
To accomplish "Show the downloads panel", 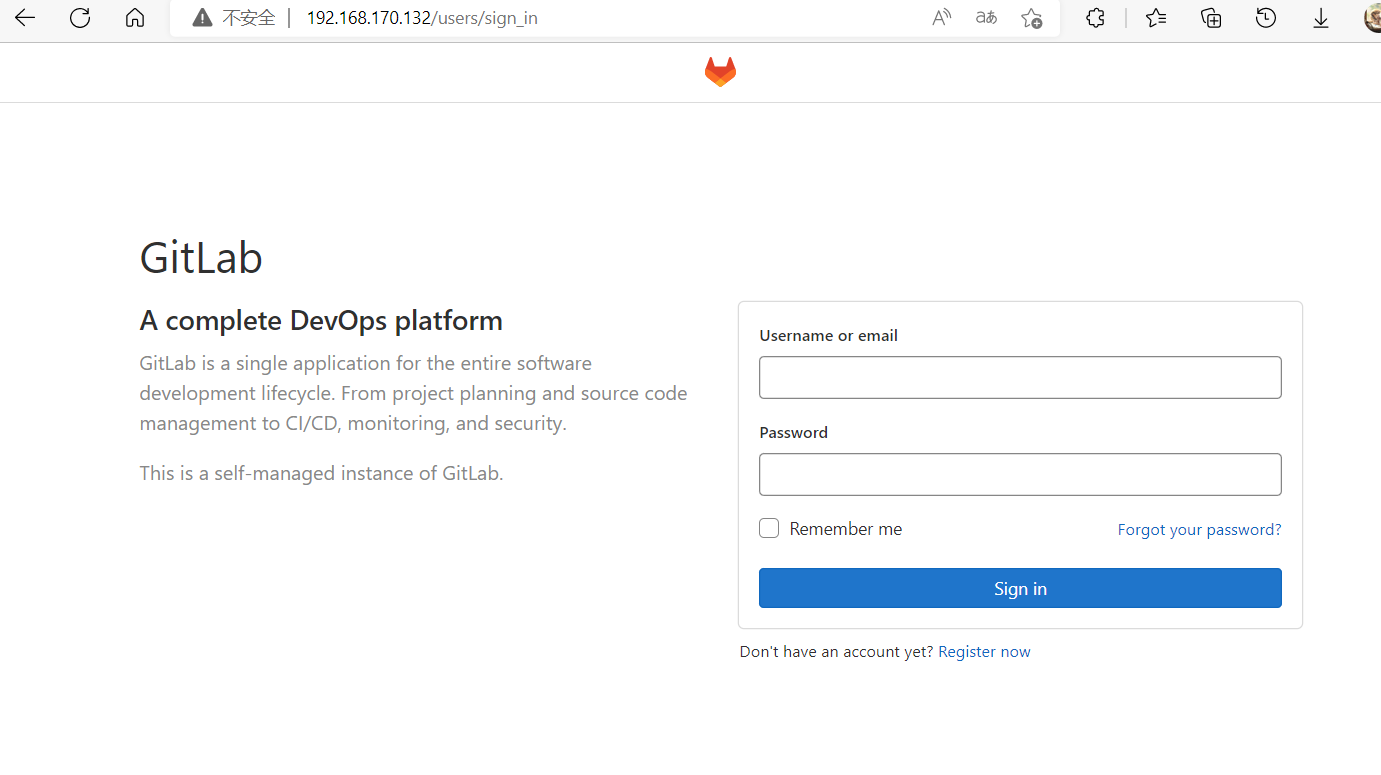I will 1321,18.
